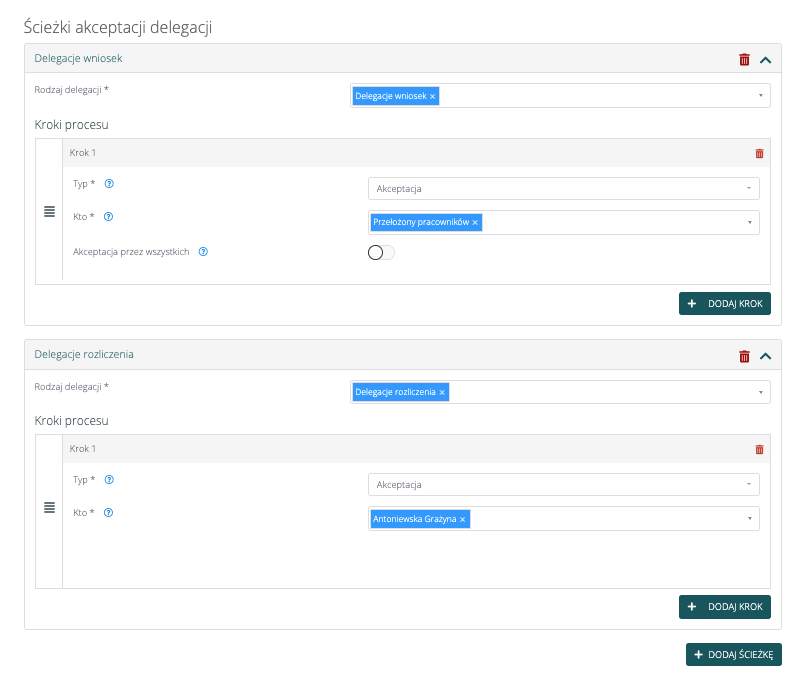The image size is (805, 684).
Task: Delete Krok 1 in Delegacje wniosek section
Action: pos(759,153)
